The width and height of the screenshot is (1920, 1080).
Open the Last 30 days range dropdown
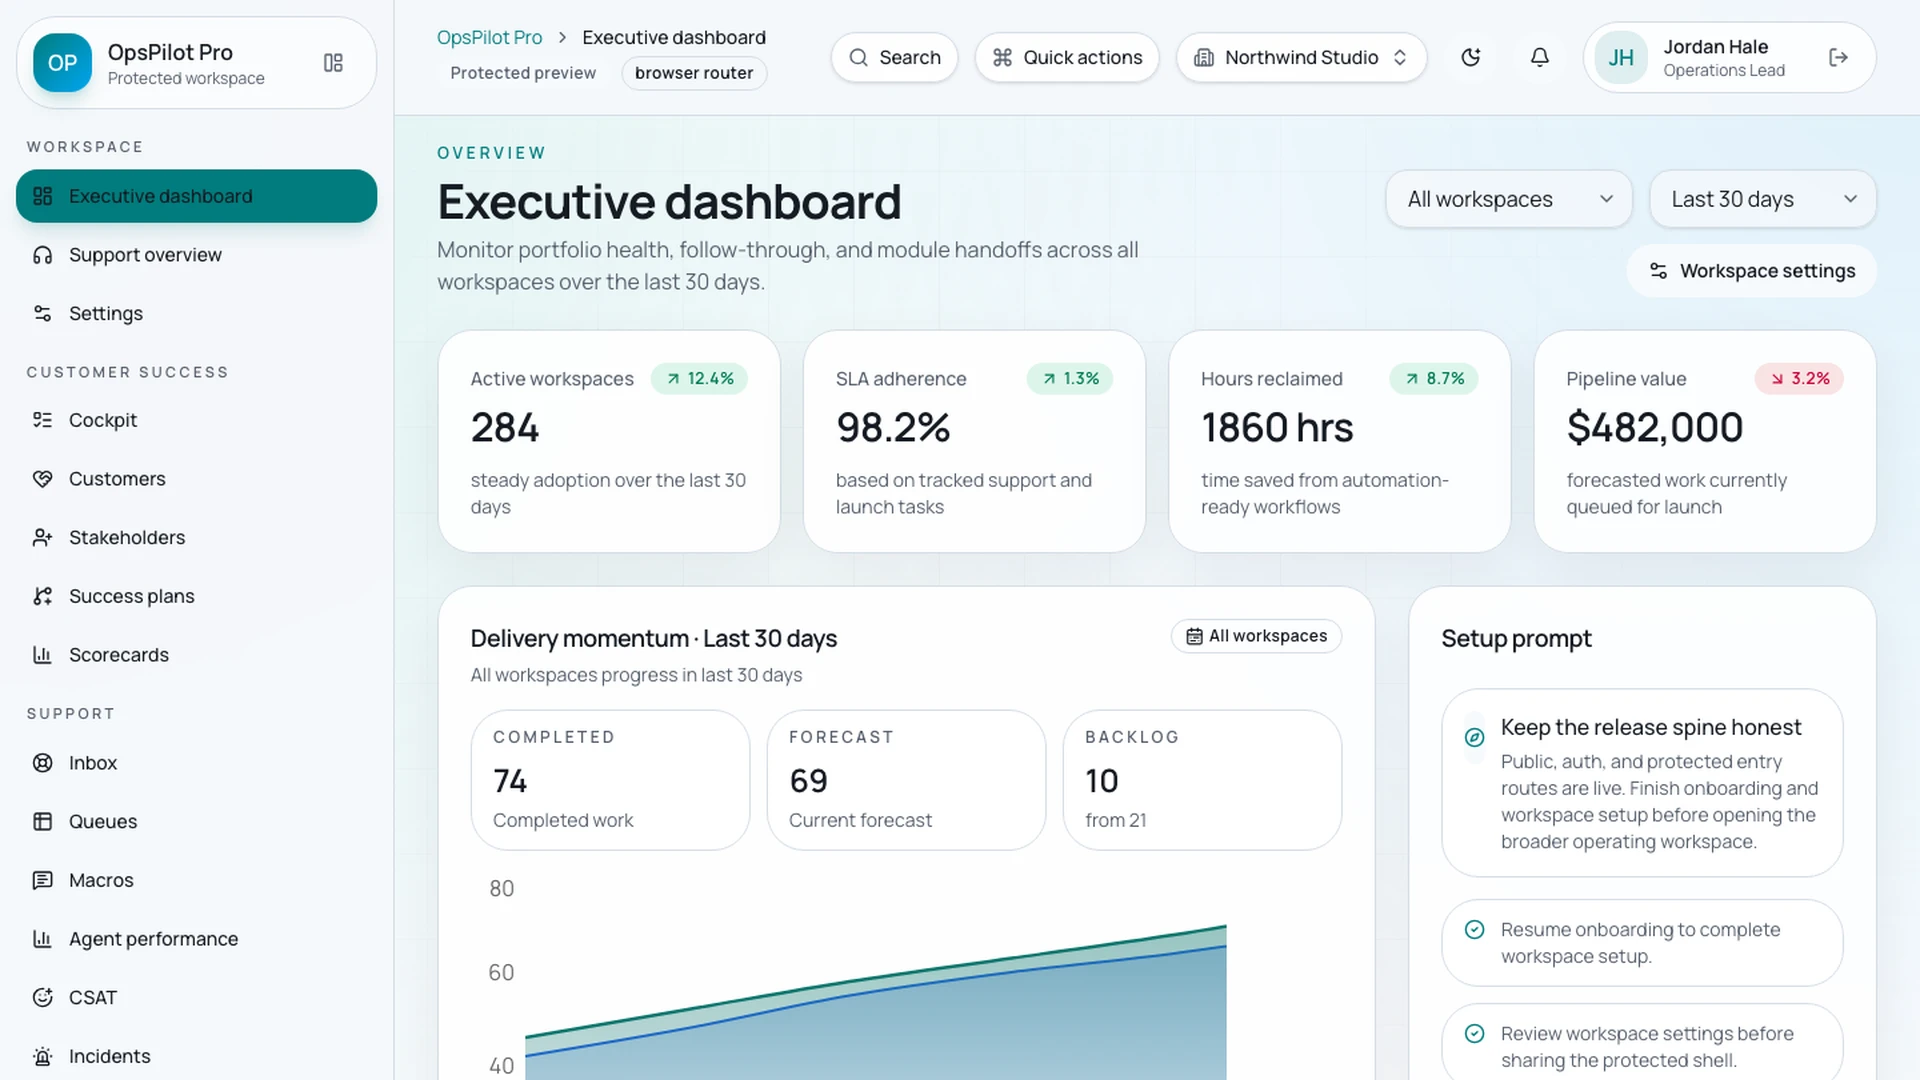[1763, 199]
